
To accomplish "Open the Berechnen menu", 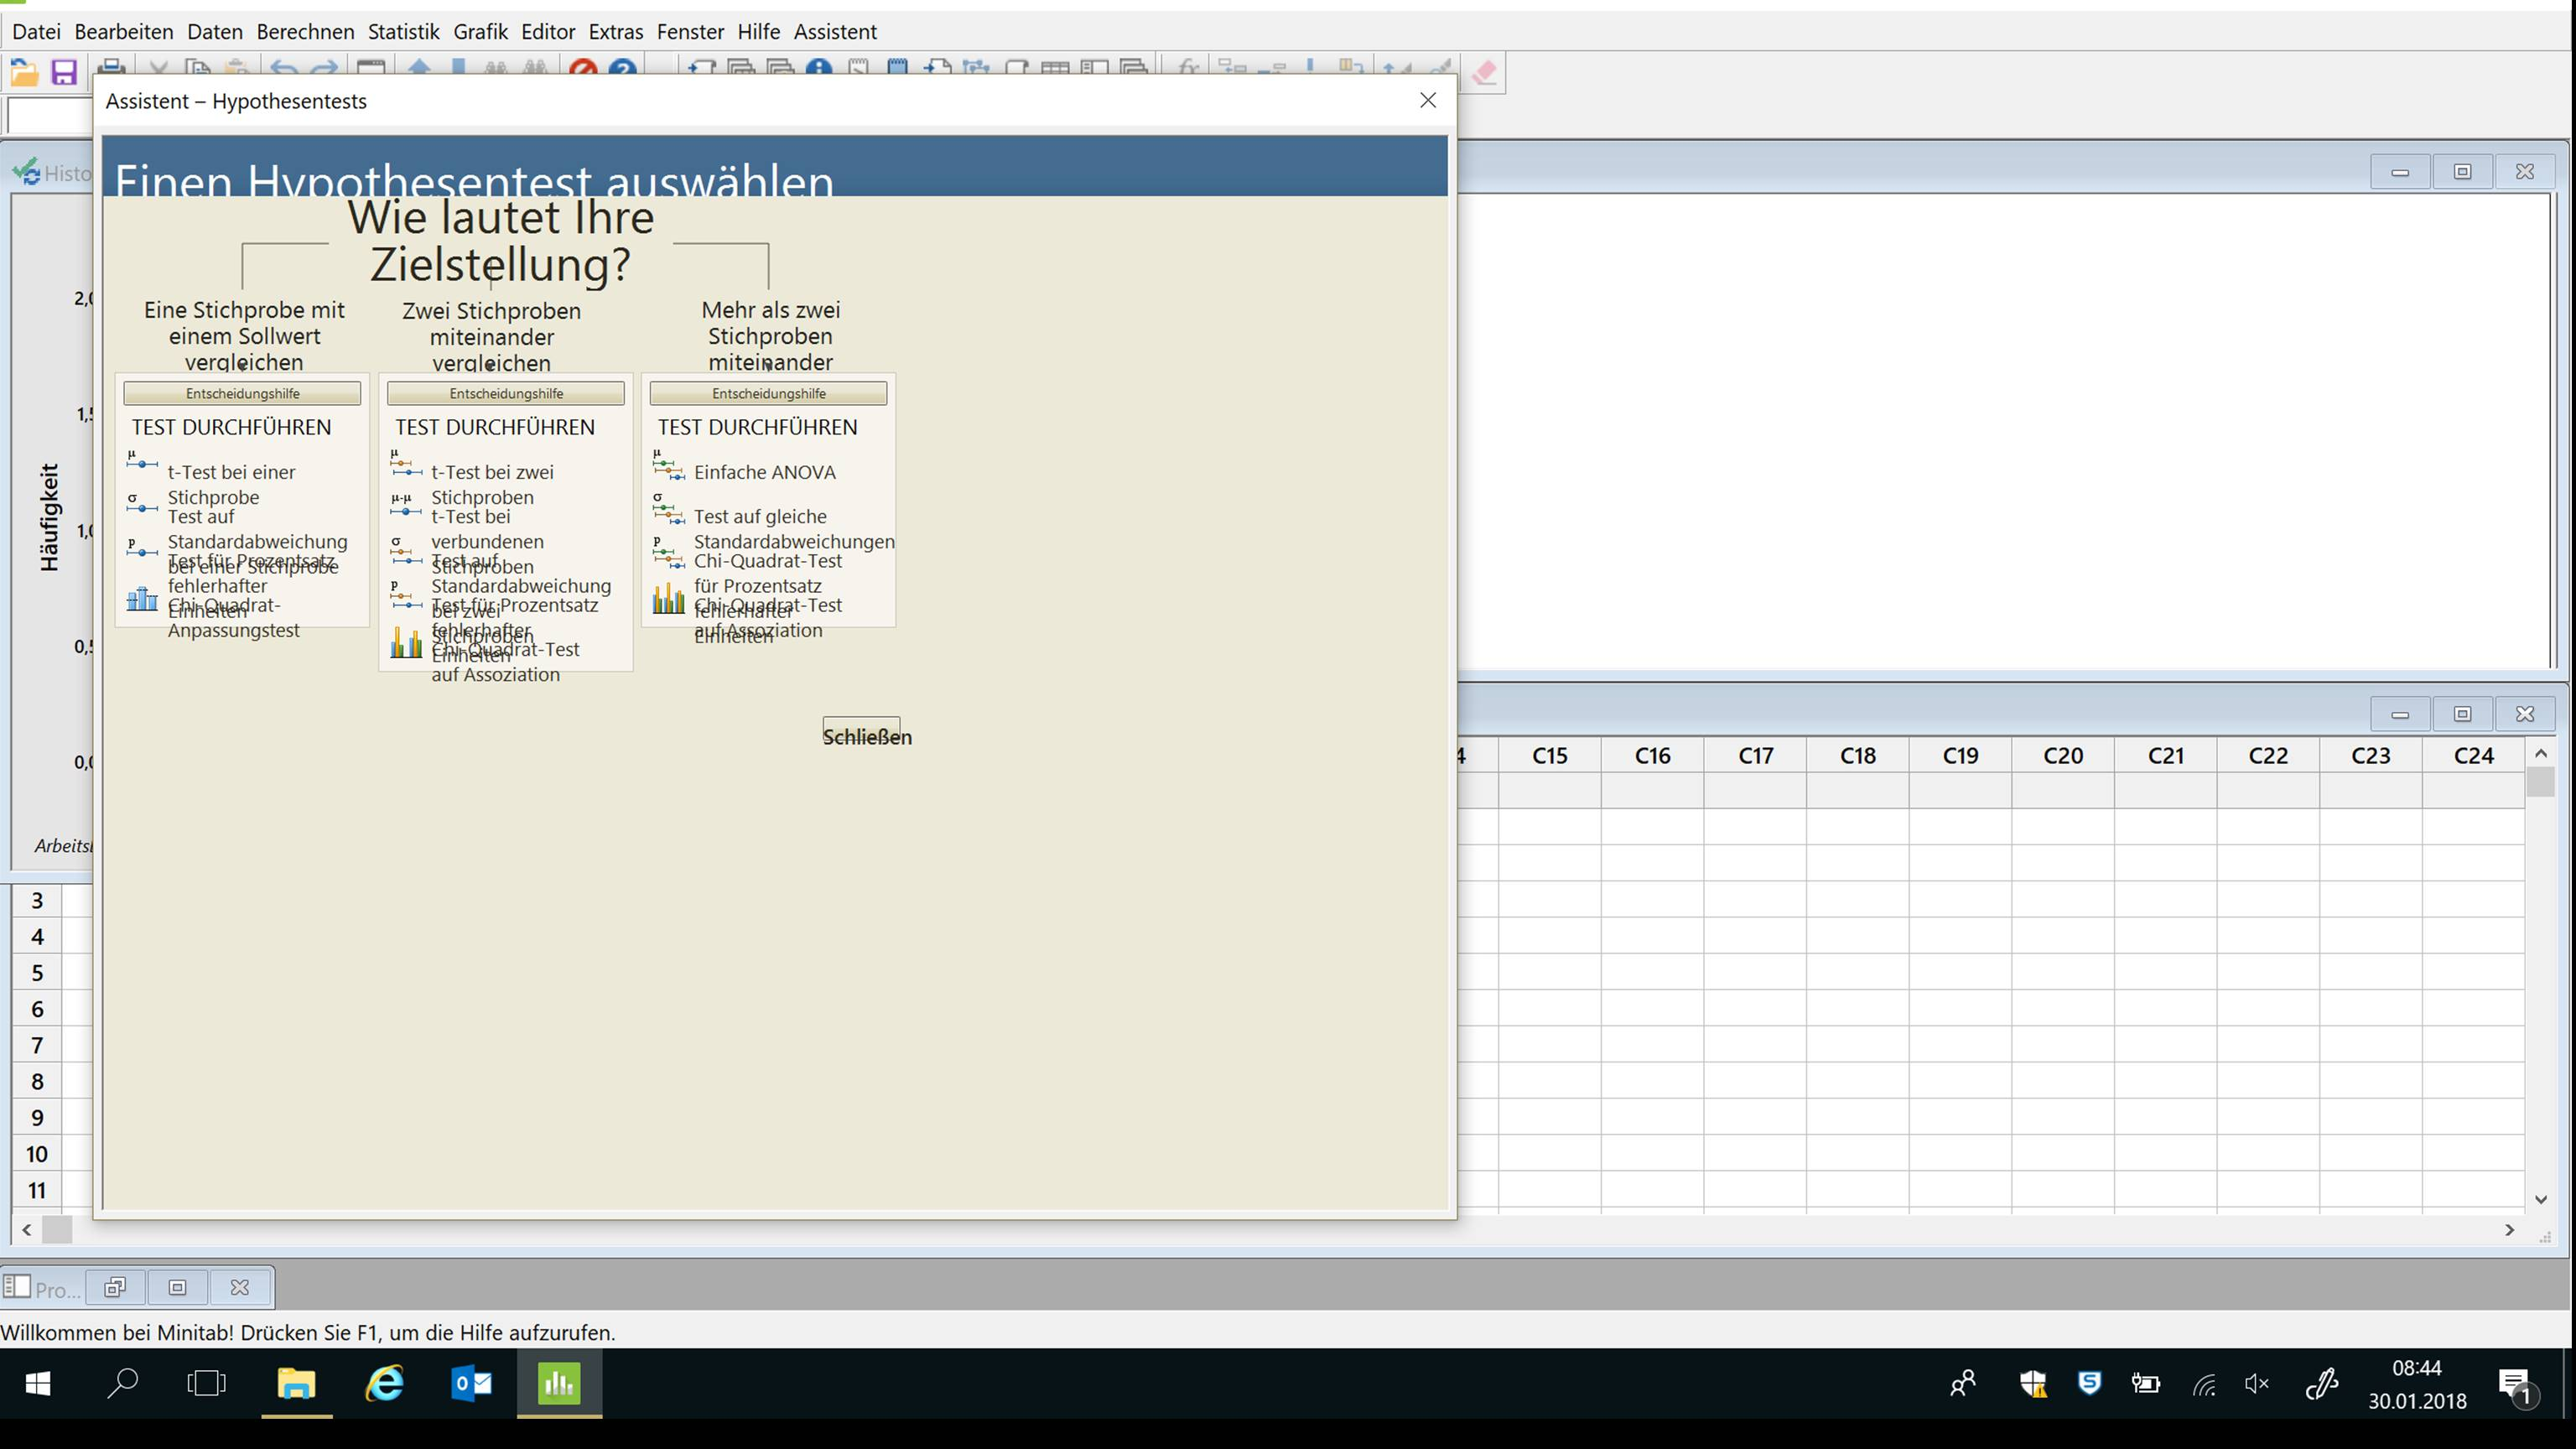I will coord(305,31).
